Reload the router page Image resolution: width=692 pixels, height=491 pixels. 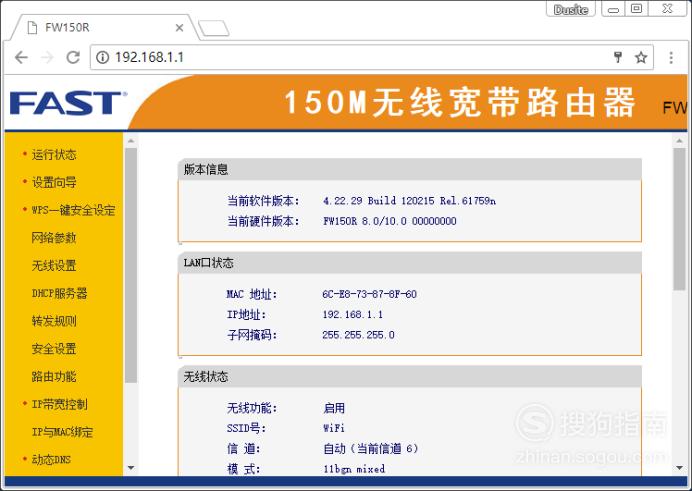point(73,57)
